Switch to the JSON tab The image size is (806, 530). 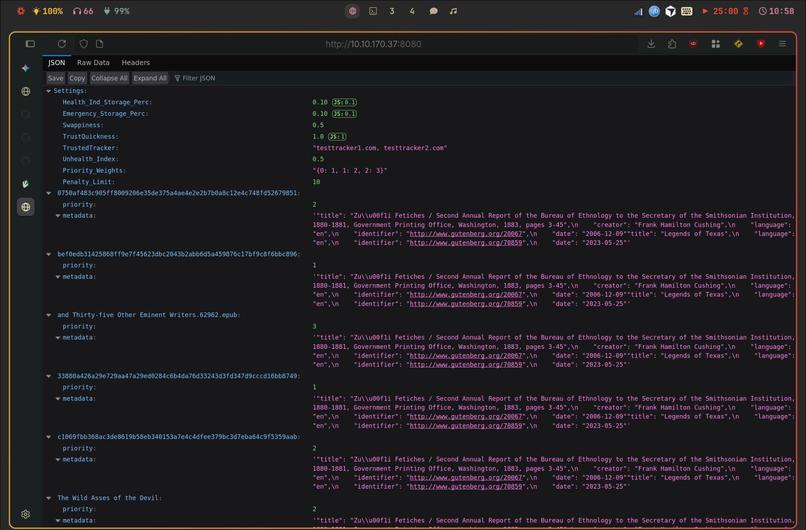pyautogui.click(x=57, y=63)
